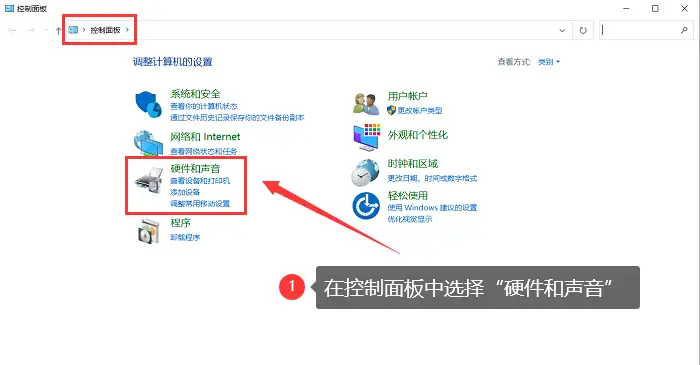Click the 优化视觉显示 link
The width and height of the screenshot is (700, 365).
click(x=410, y=219)
